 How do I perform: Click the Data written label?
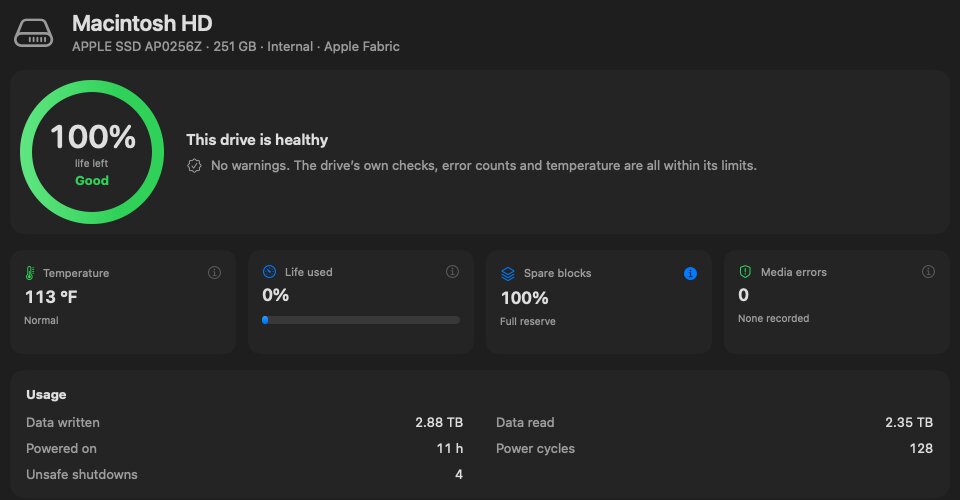tap(62, 422)
